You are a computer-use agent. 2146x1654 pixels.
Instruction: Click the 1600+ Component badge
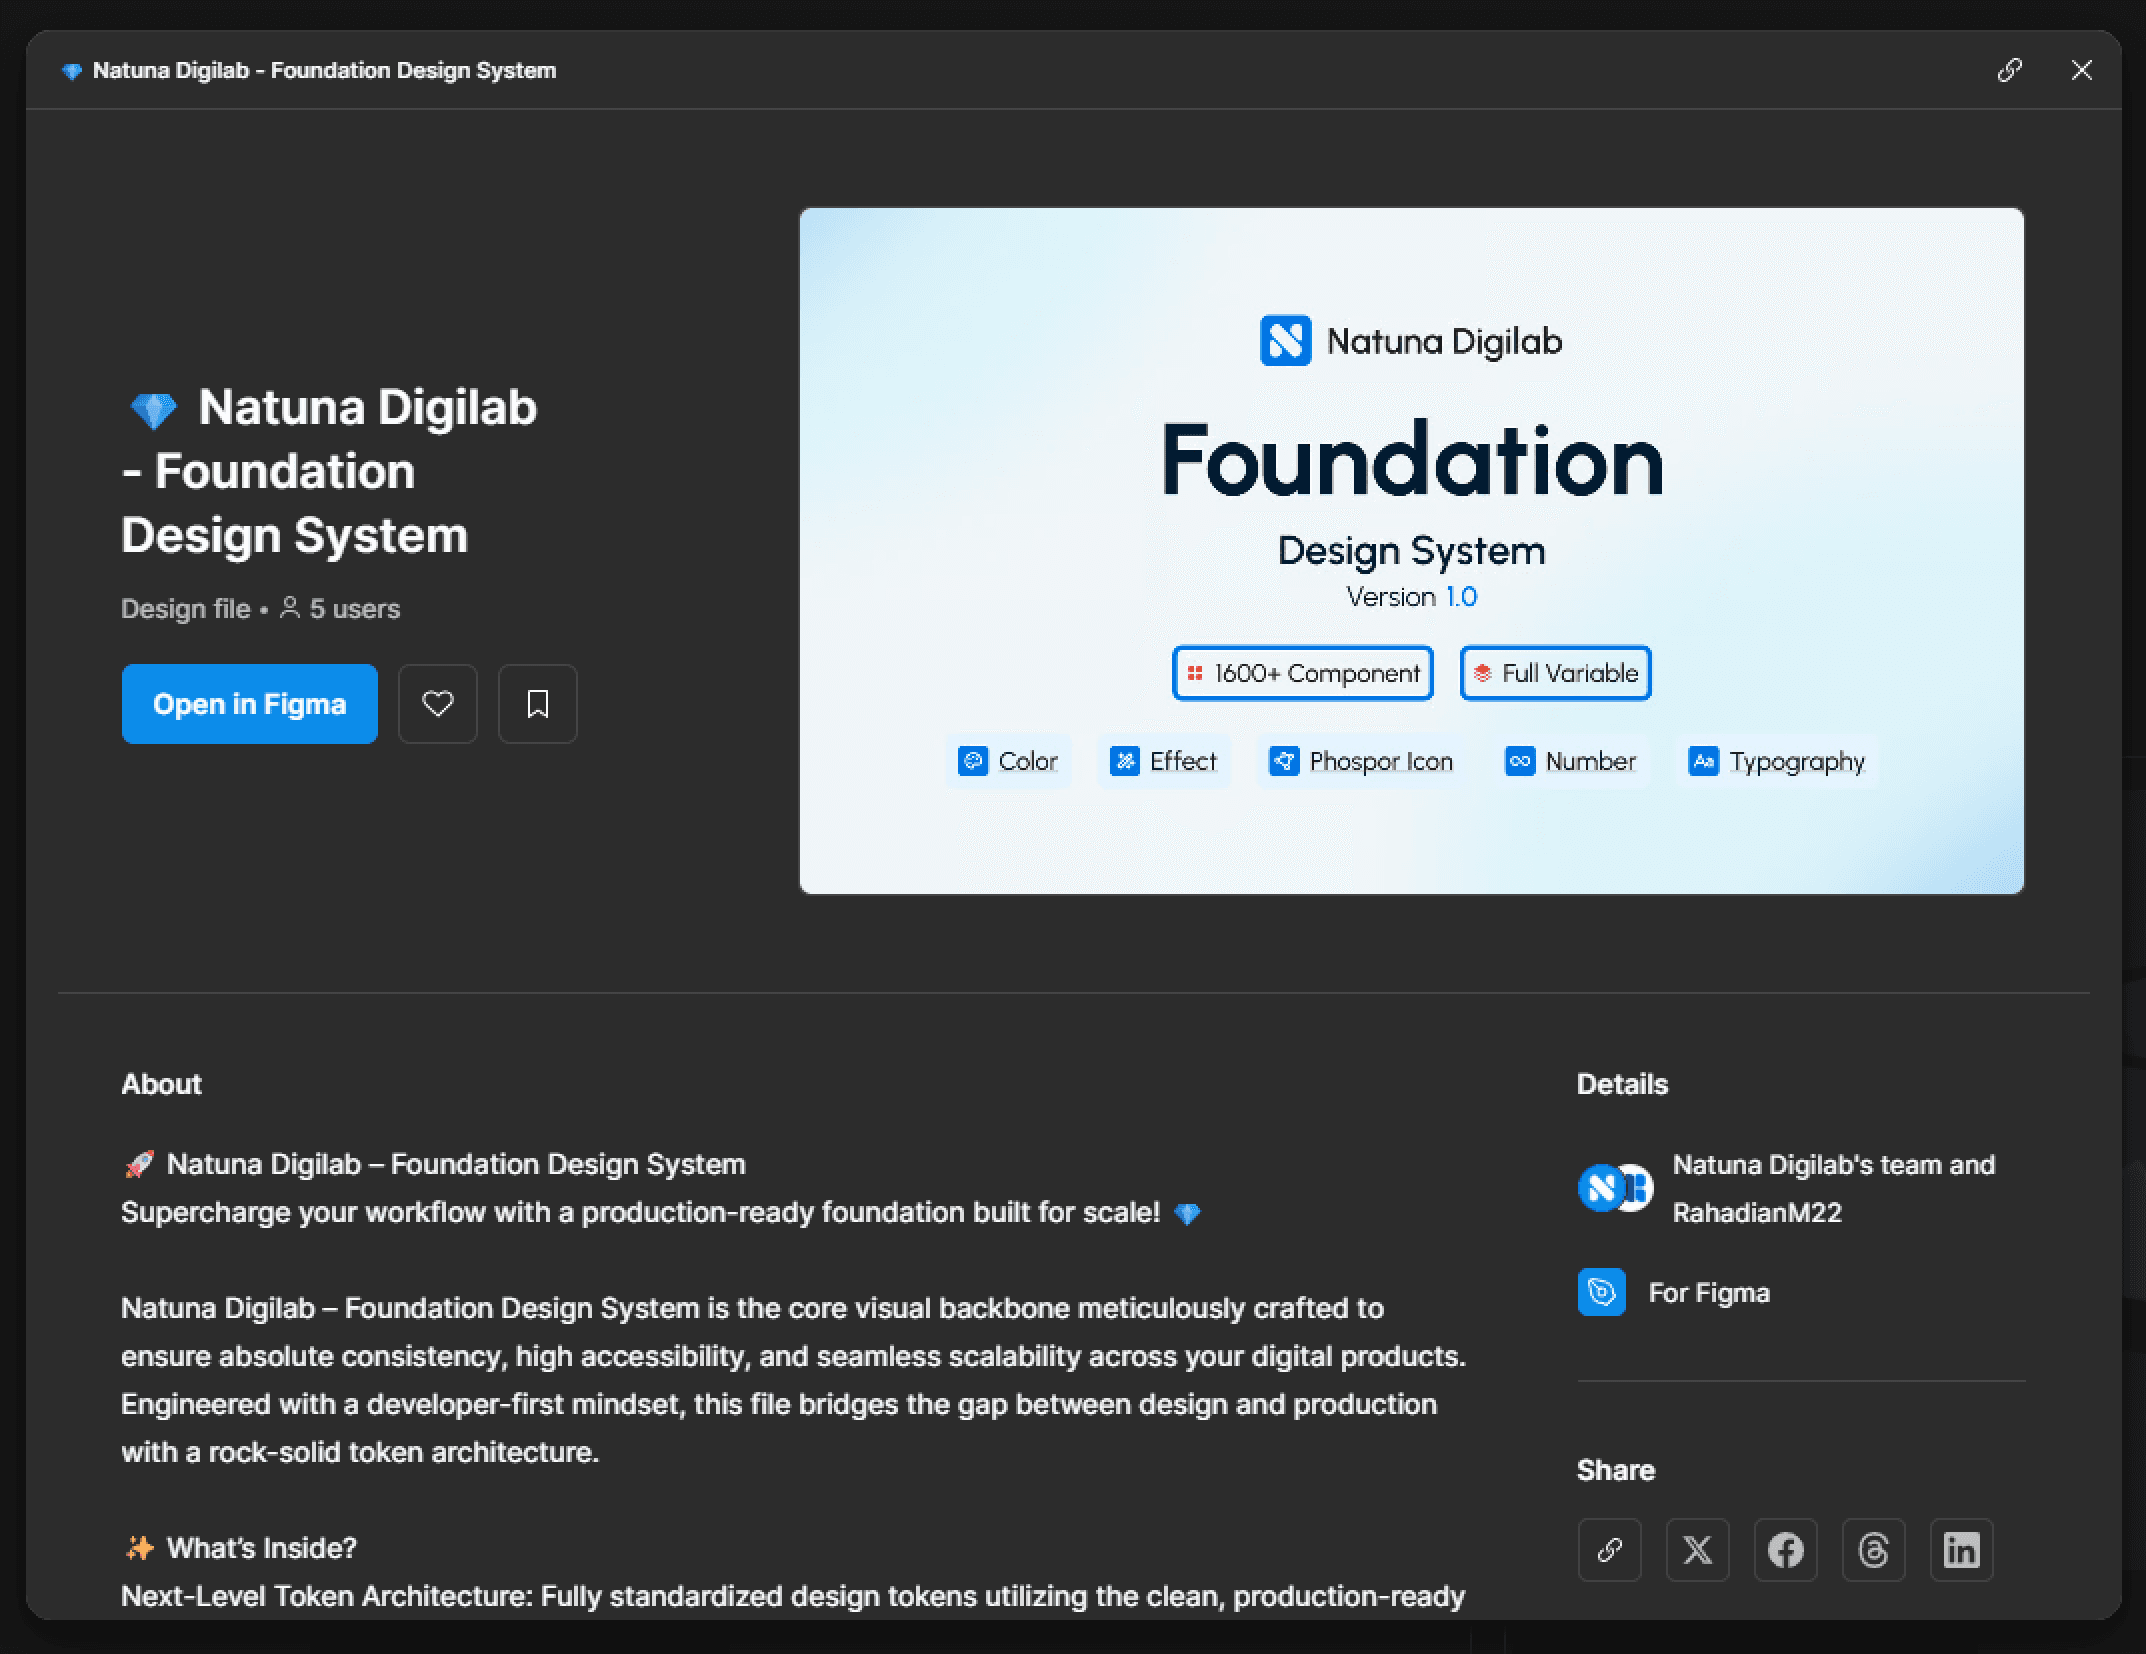click(1303, 673)
